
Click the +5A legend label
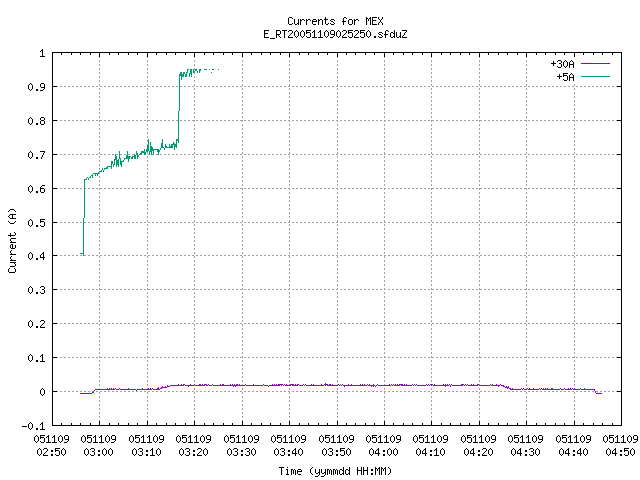(565, 77)
